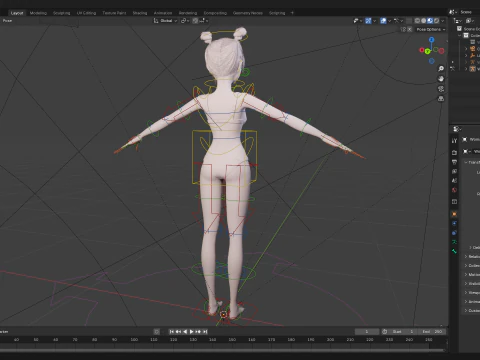Select material preview viewport shading

click(430, 21)
